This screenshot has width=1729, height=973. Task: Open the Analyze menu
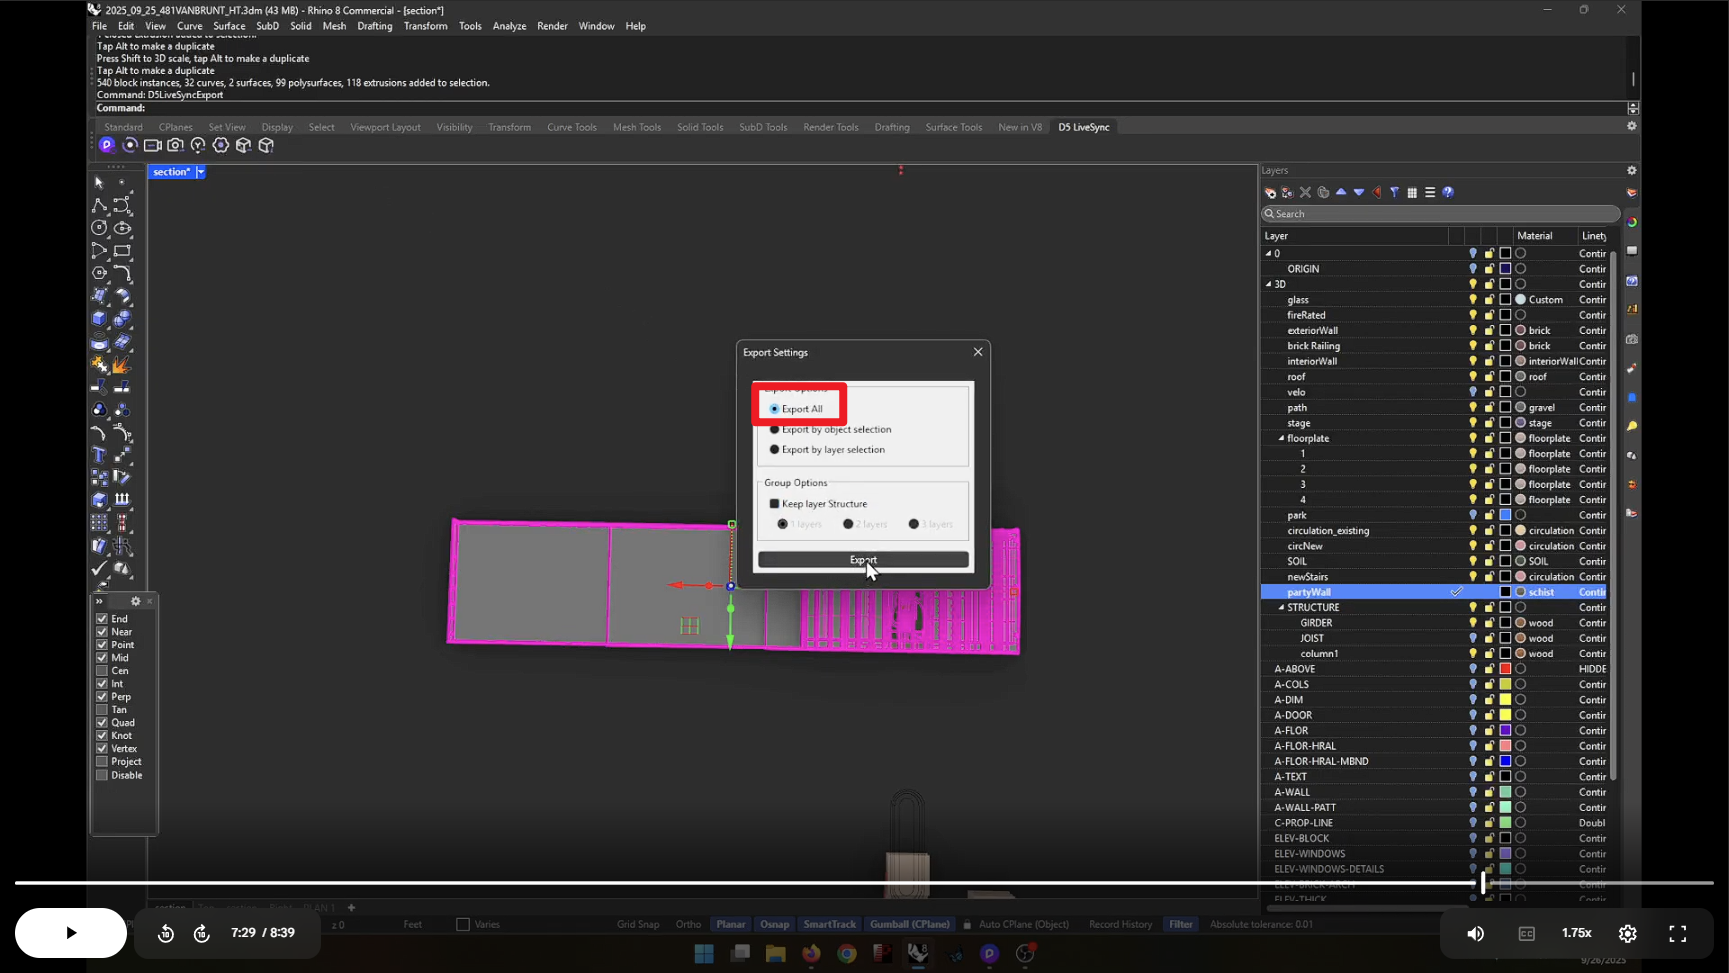click(508, 26)
